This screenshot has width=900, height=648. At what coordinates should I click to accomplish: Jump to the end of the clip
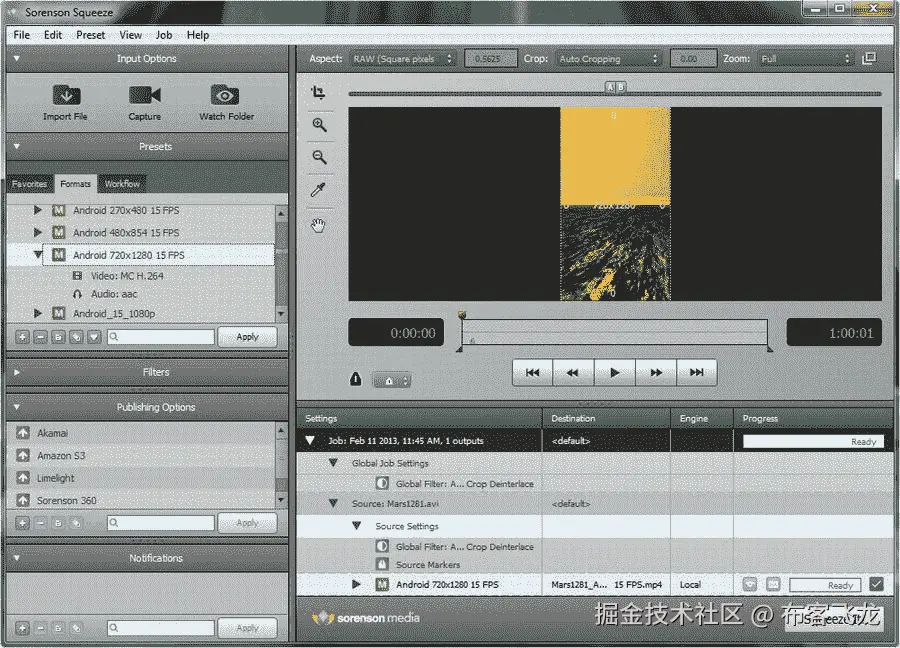(697, 372)
